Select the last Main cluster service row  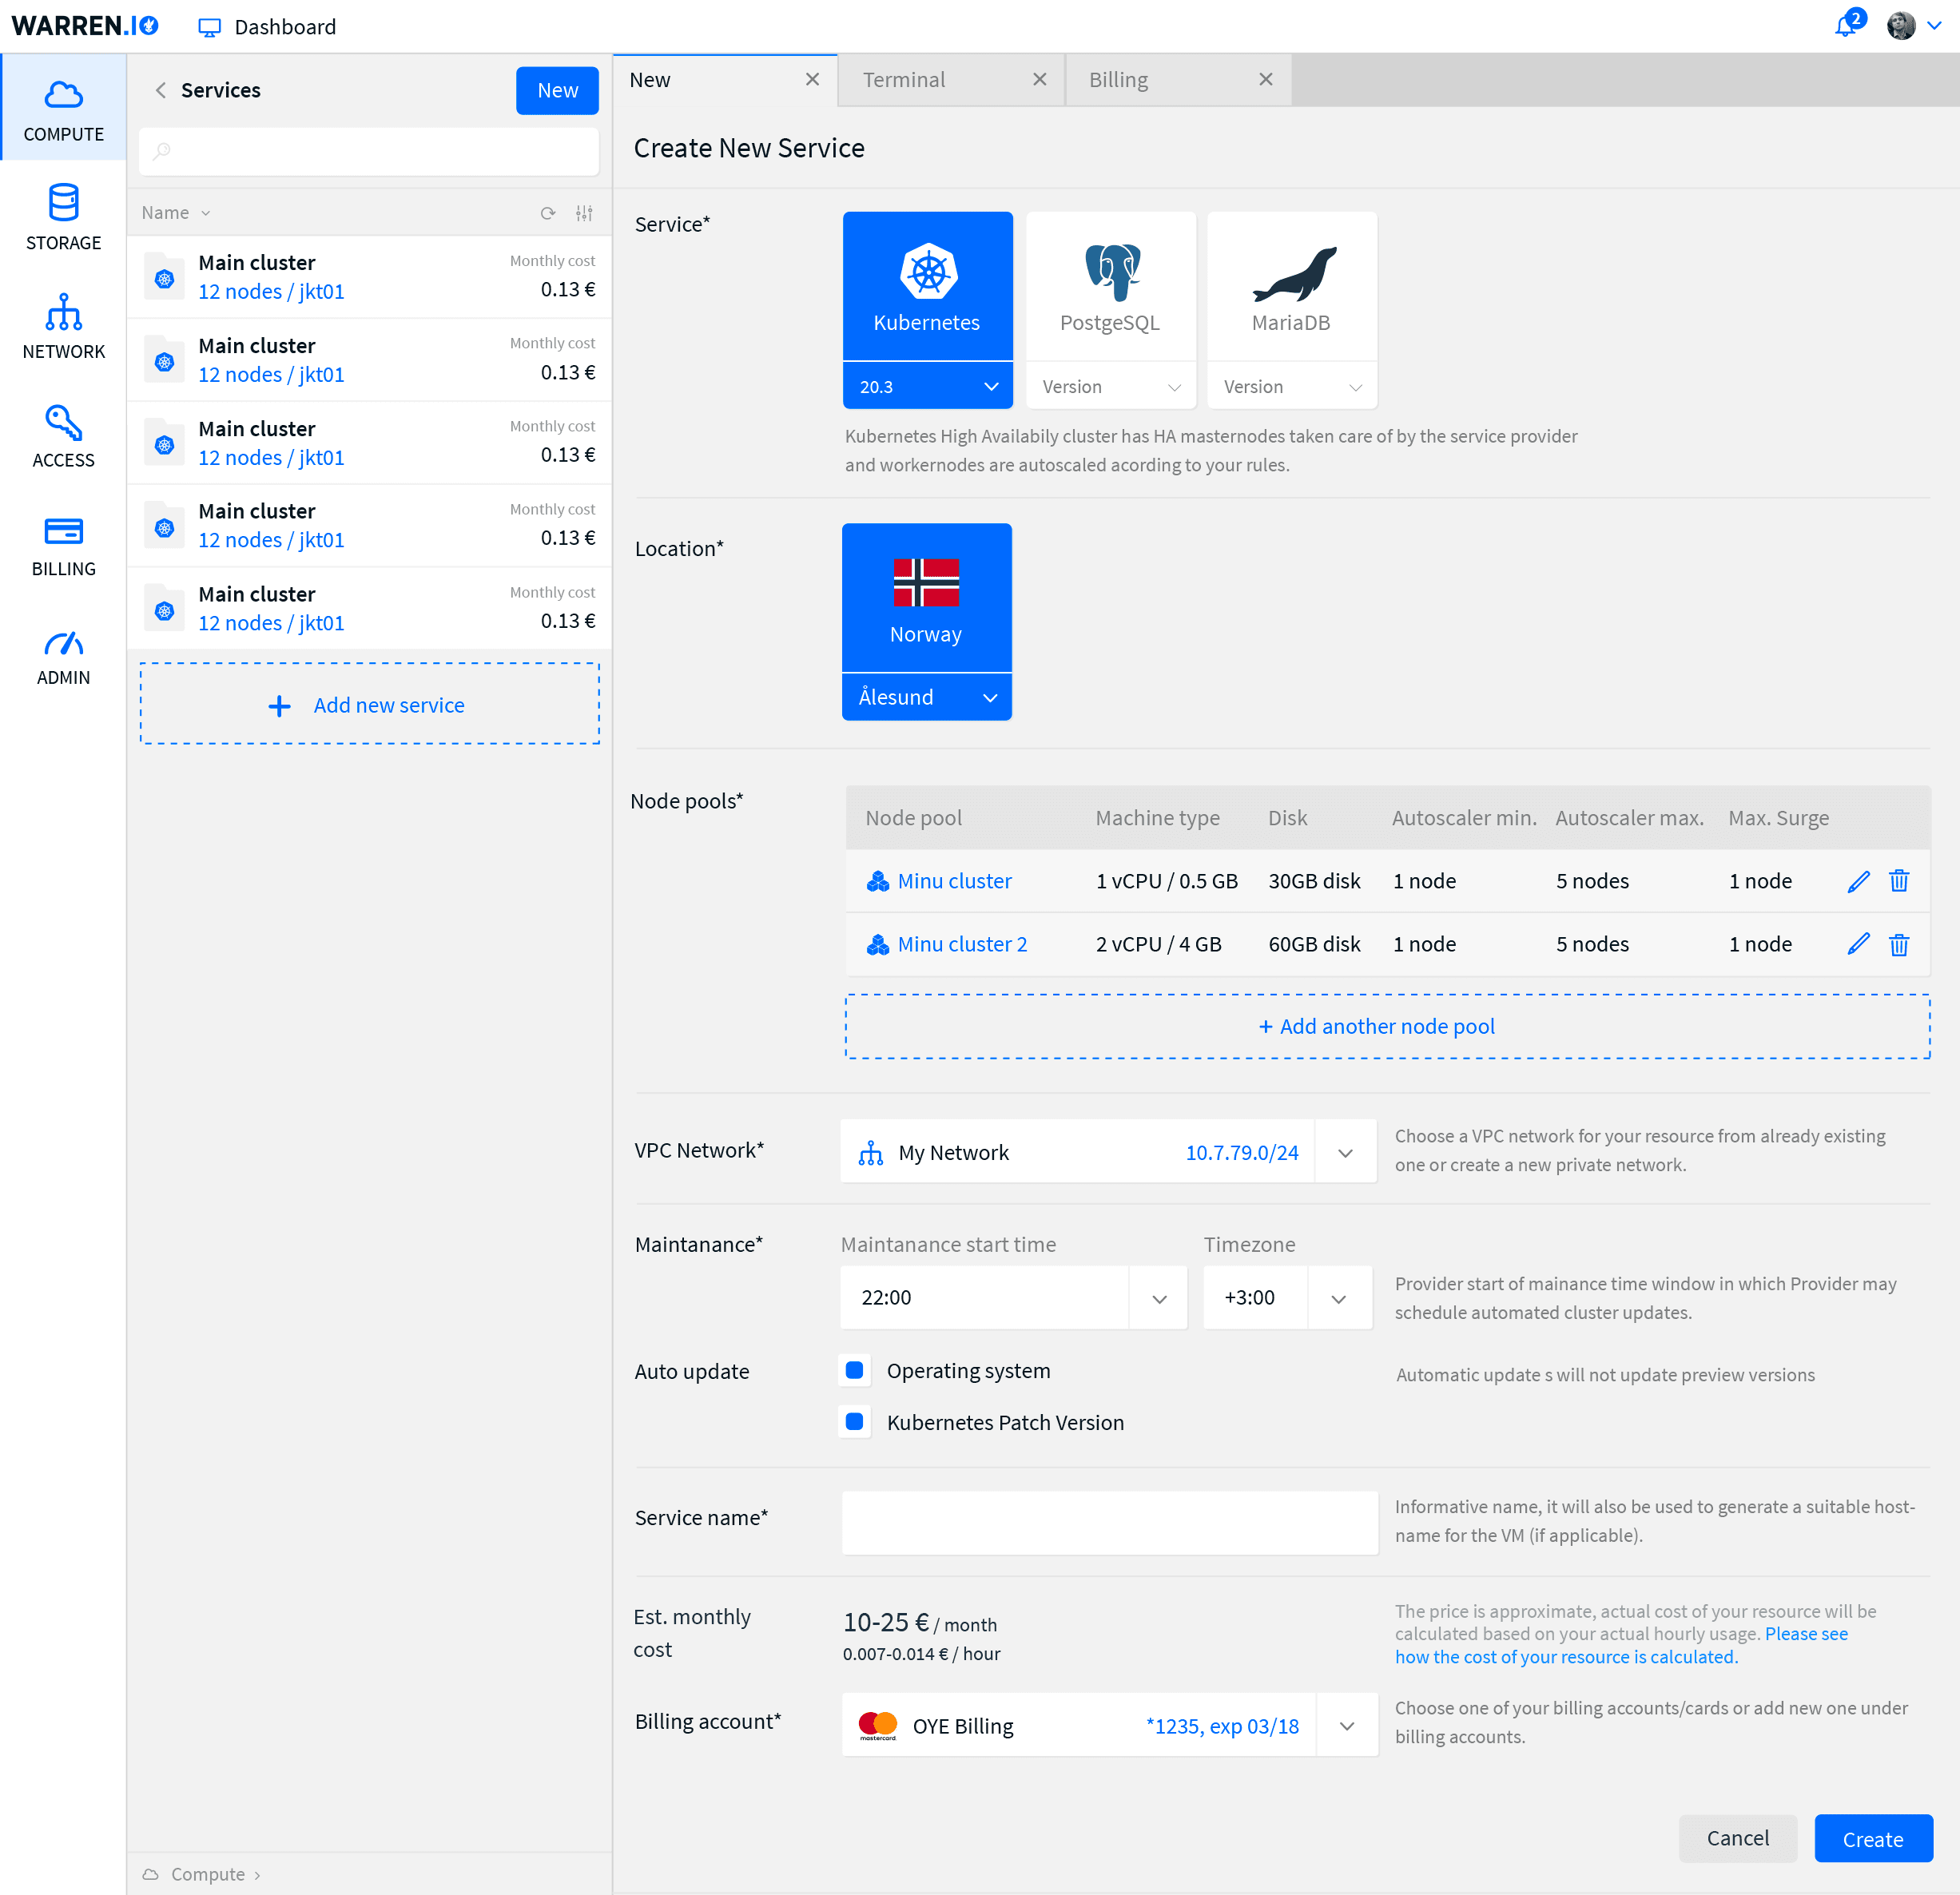[370, 608]
